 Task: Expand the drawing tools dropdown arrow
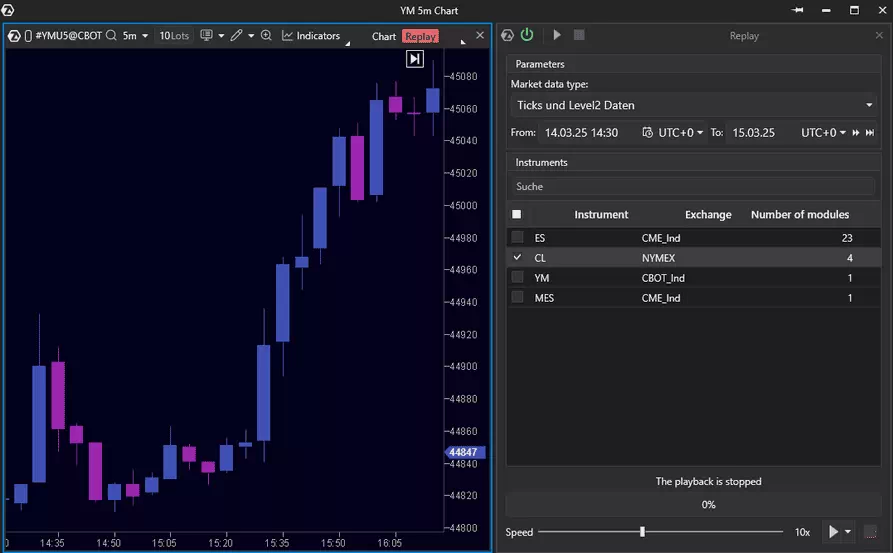(x=251, y=36)
